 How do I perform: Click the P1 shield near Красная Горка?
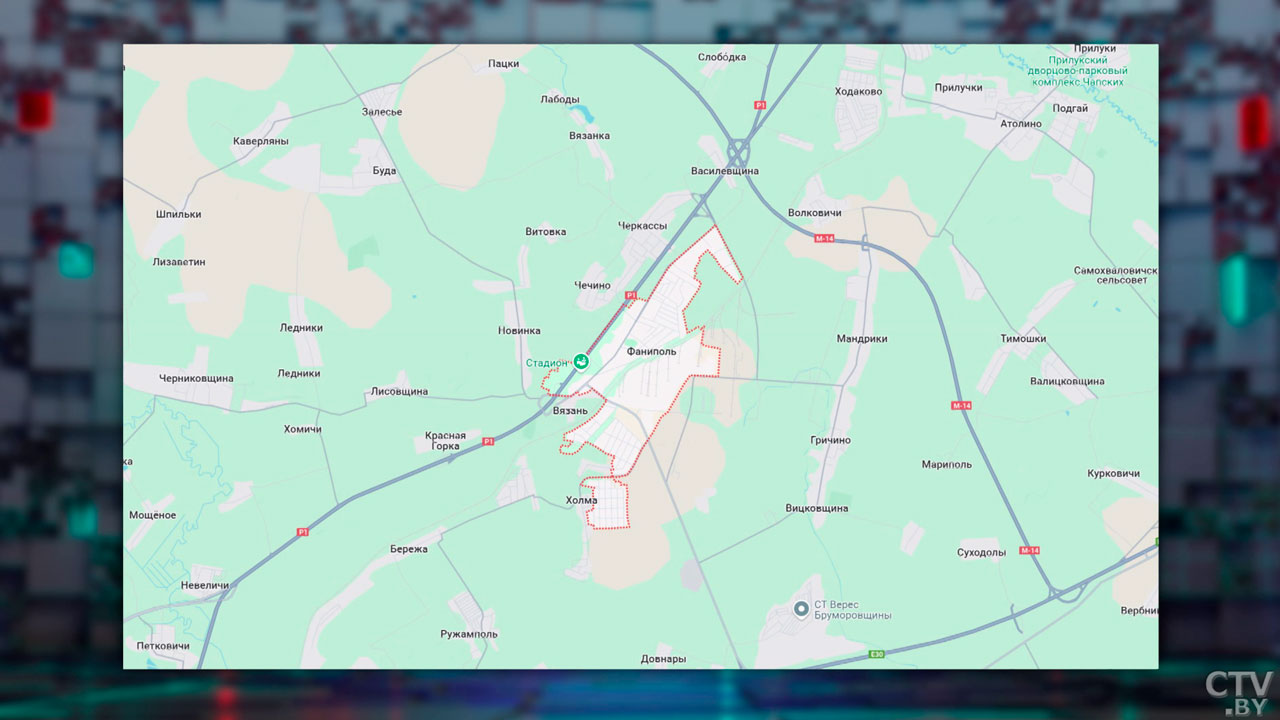(x=488, y=441)
